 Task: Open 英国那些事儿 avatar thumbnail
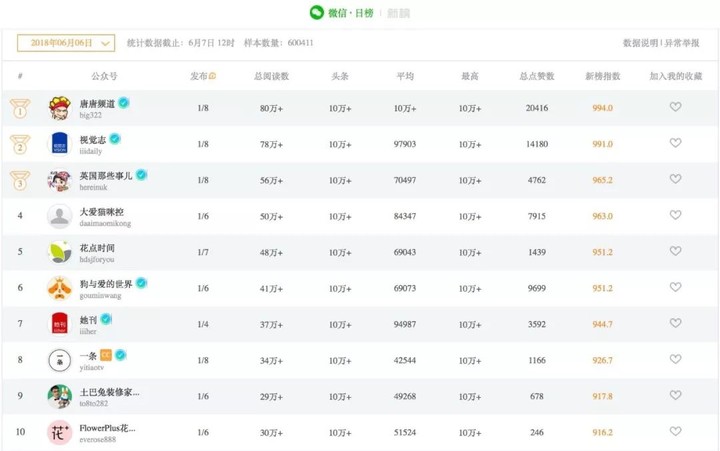(60, 180)
